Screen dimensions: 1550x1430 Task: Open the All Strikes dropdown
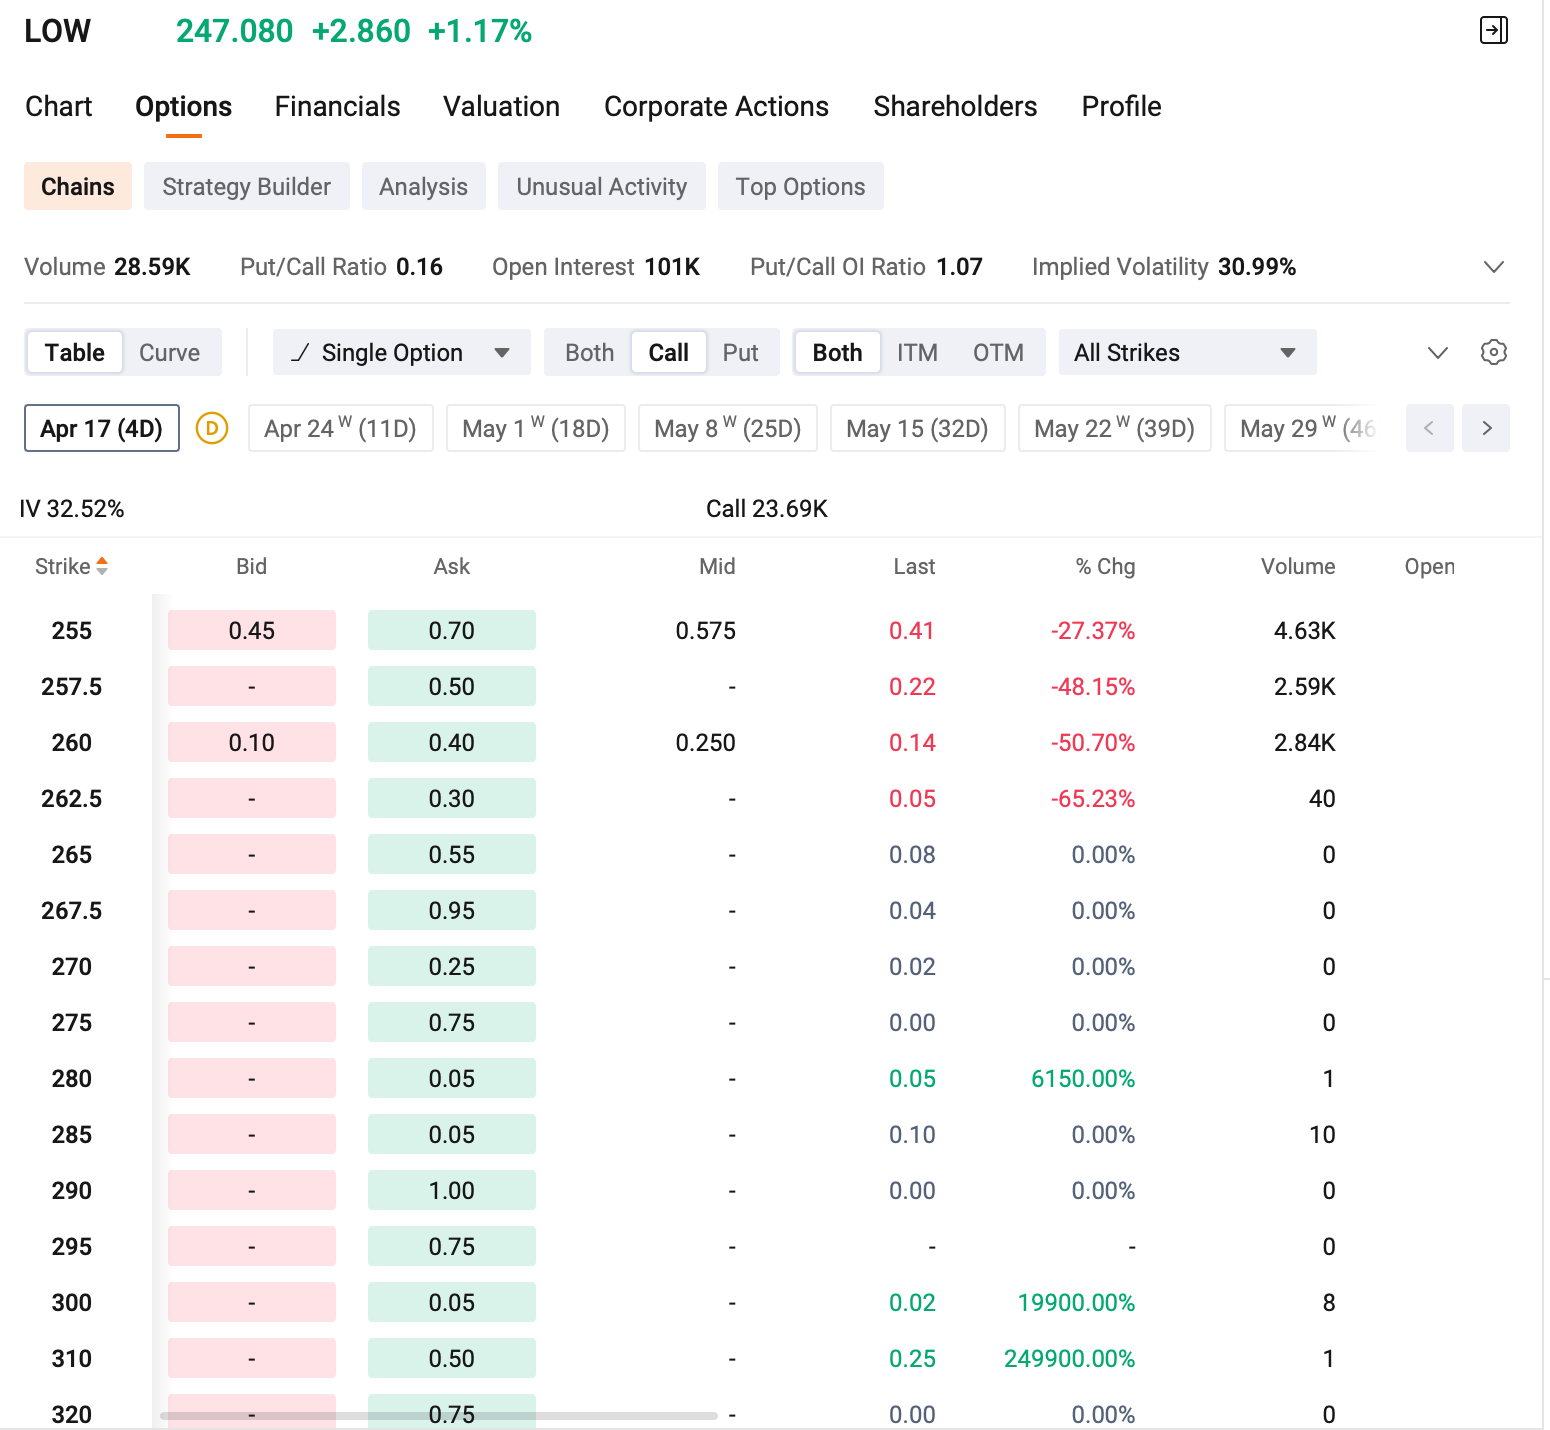coord(1187,352)
